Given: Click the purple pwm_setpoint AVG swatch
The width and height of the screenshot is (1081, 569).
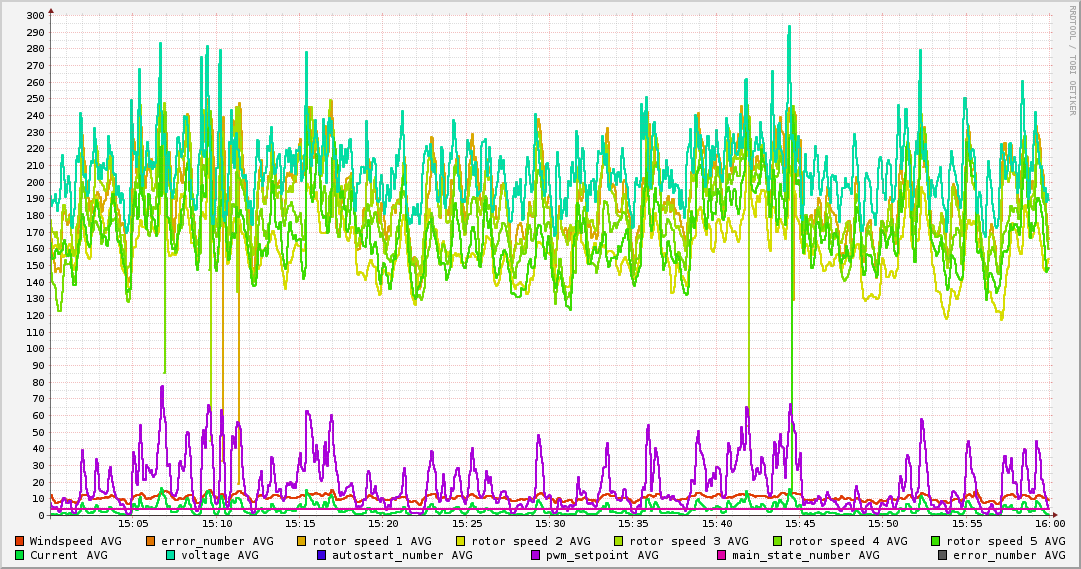Looking at the screenshot, I should click(x=536, y=555).
